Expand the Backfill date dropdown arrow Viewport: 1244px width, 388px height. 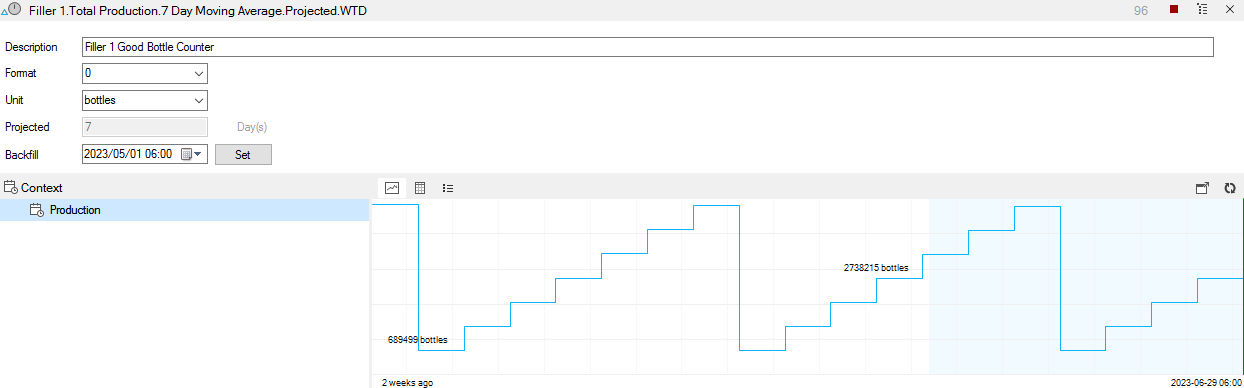[199, 154]
